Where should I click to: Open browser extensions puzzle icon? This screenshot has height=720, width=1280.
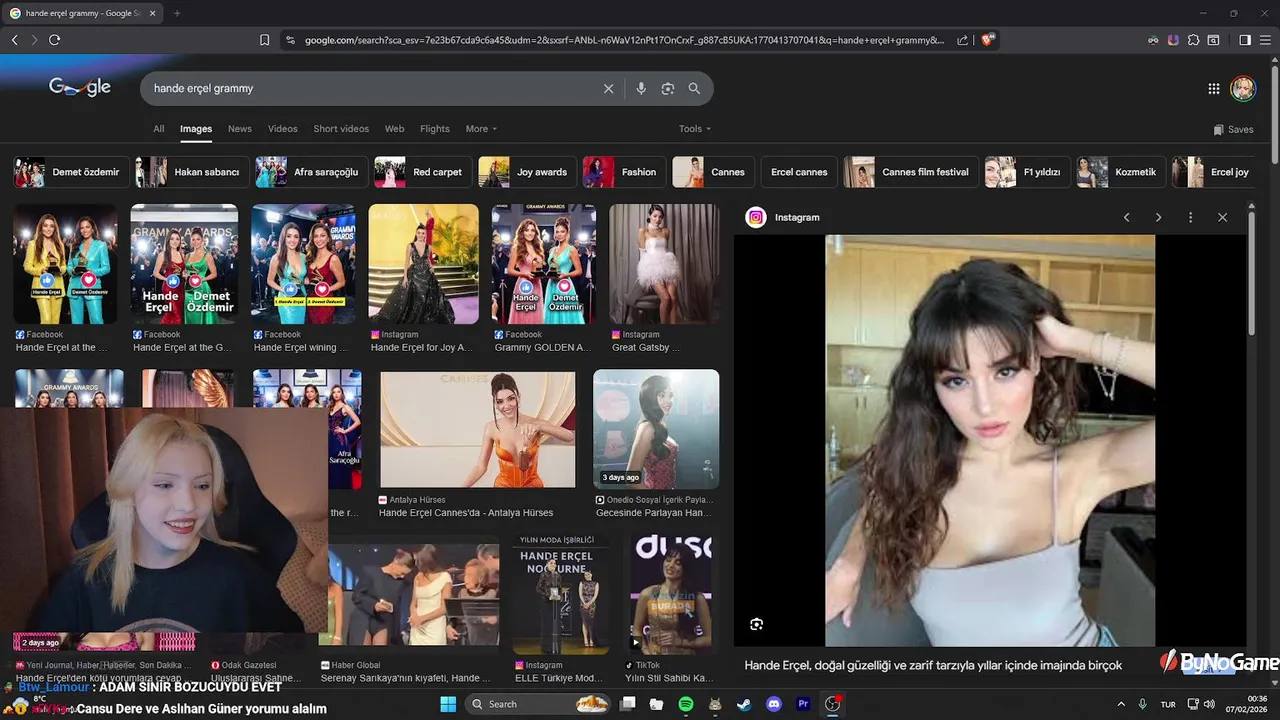pyautogui.click(x=1193, y=40)
